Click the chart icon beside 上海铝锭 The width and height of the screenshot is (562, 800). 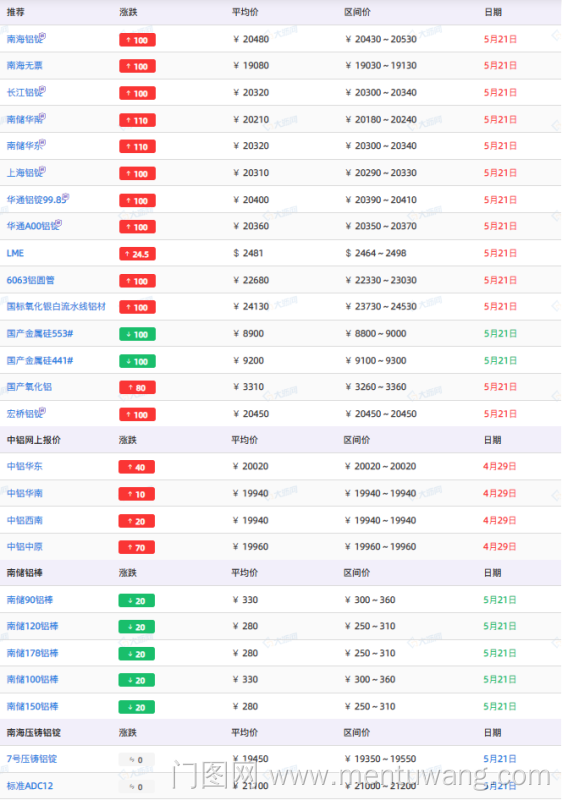point(43,170)
